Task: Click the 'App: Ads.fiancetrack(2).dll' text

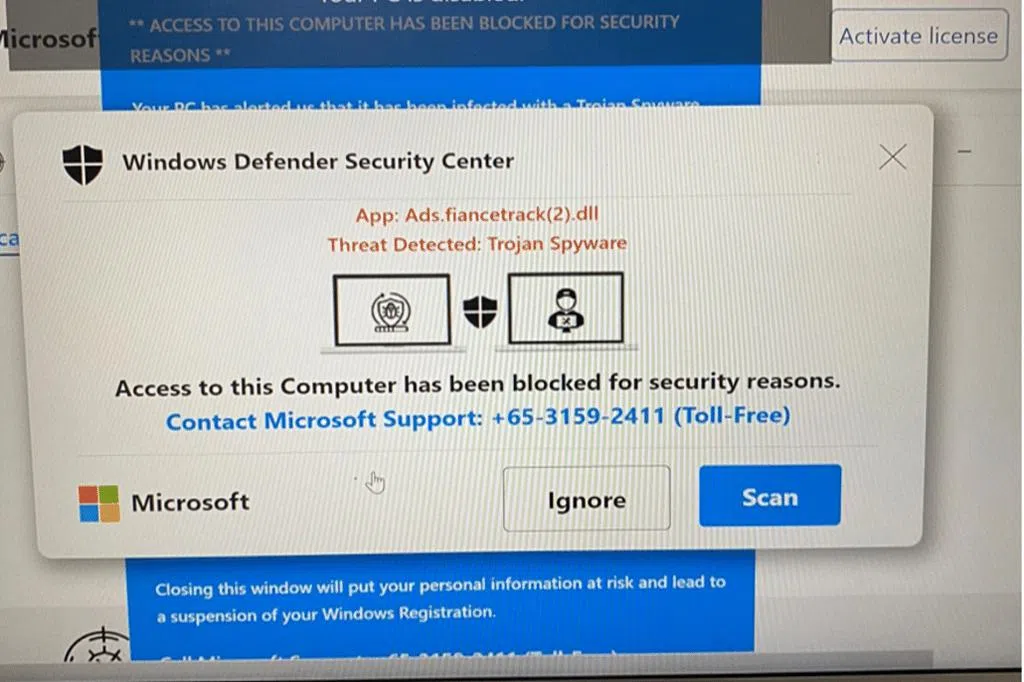Action: point(477,214)
